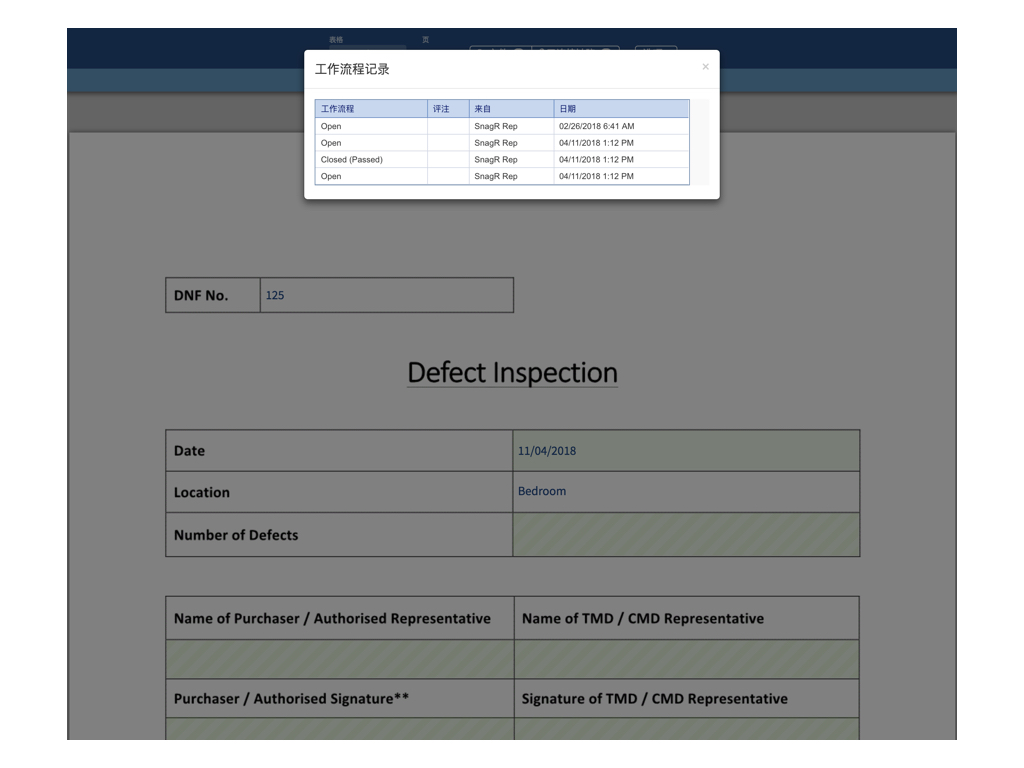Fill field under Name of Purchaser / Authorised Representative

340,659
